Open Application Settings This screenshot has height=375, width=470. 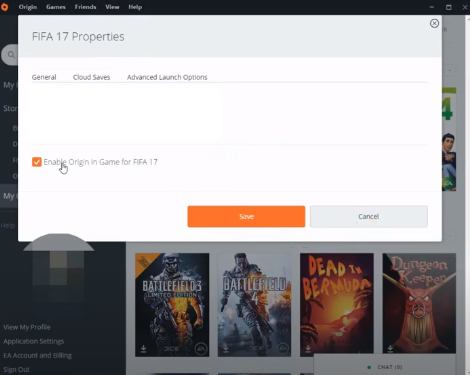pos(34,341)
